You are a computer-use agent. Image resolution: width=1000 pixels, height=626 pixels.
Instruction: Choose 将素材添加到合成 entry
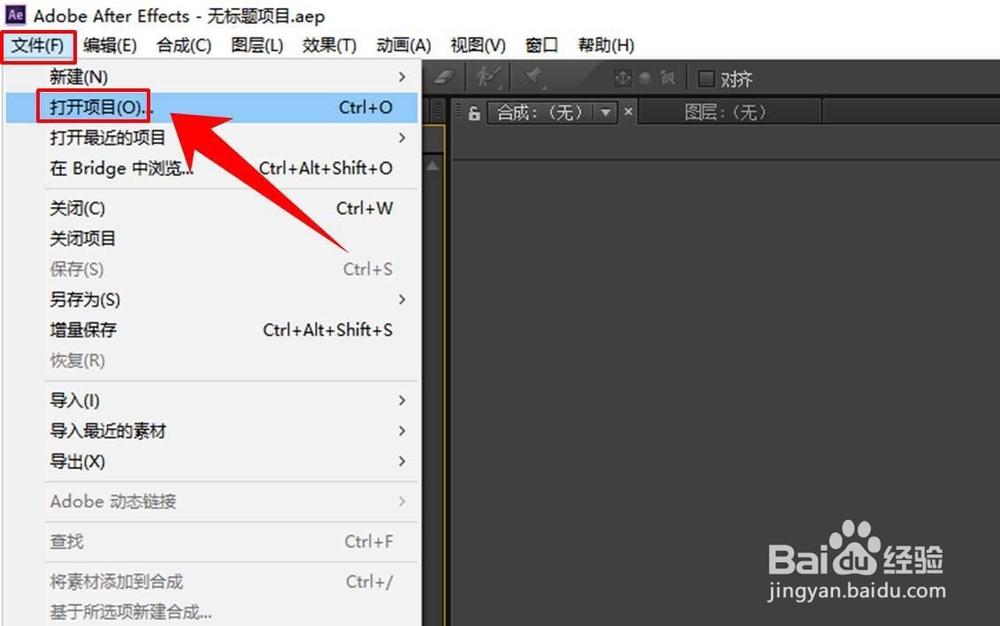(212, 582)
